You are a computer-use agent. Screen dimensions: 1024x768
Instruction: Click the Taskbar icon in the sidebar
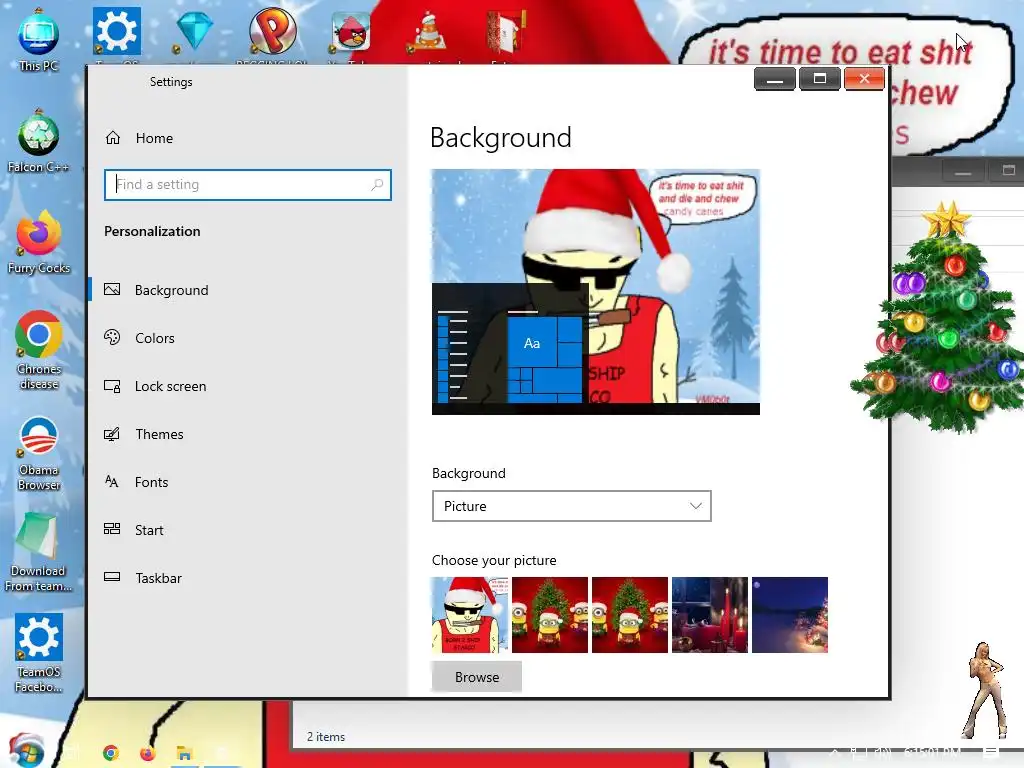click(112, 577)
